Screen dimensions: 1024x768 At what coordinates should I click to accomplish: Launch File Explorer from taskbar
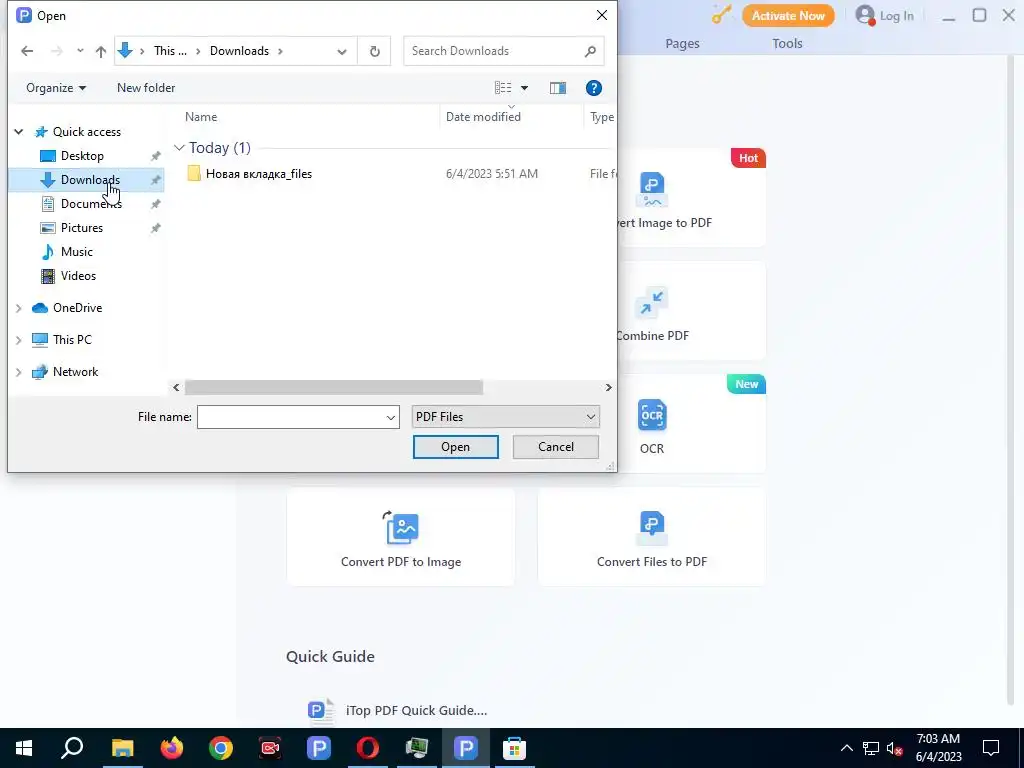(x=122, y=748)
